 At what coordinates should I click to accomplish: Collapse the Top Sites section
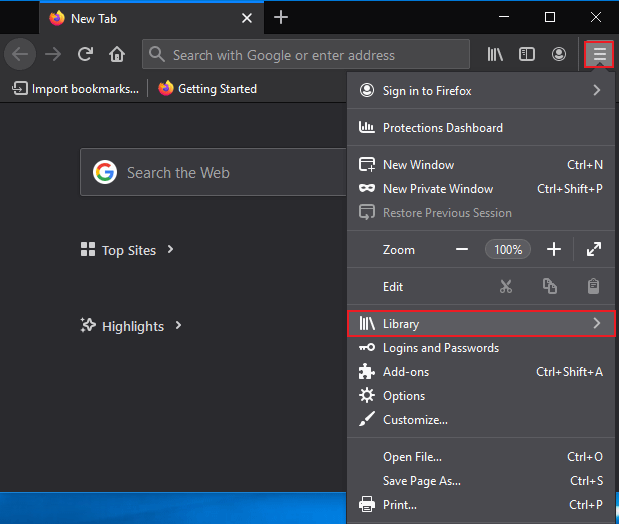(127, 250)
